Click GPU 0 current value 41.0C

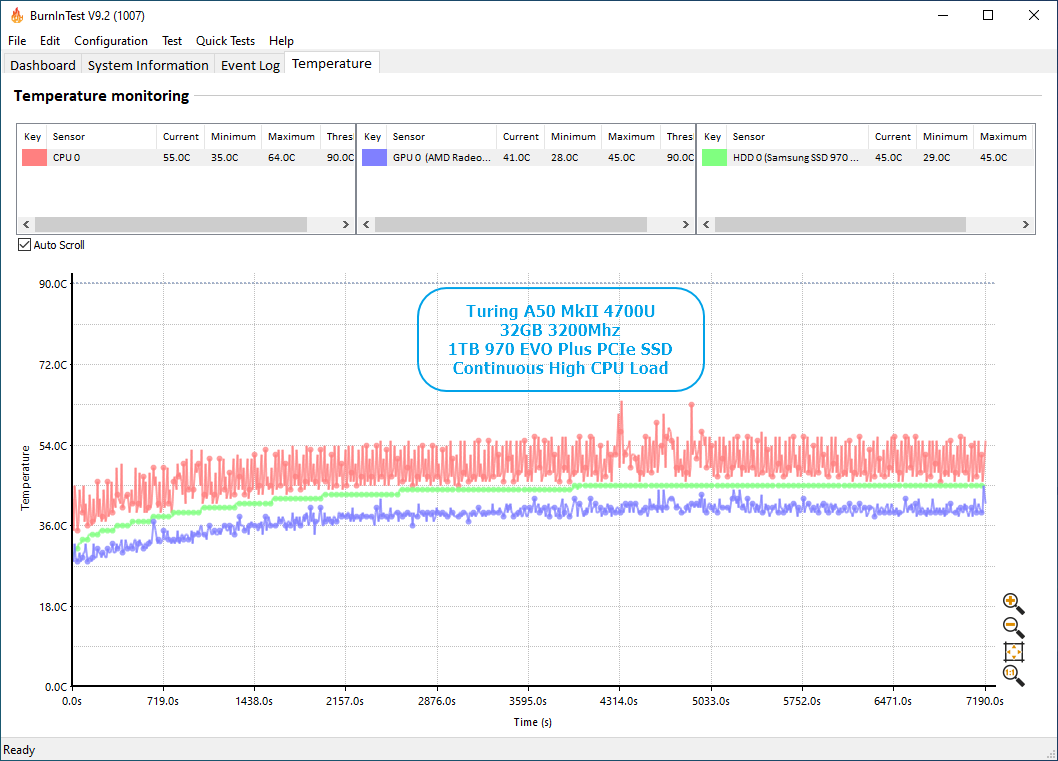(x=517, y=157)
